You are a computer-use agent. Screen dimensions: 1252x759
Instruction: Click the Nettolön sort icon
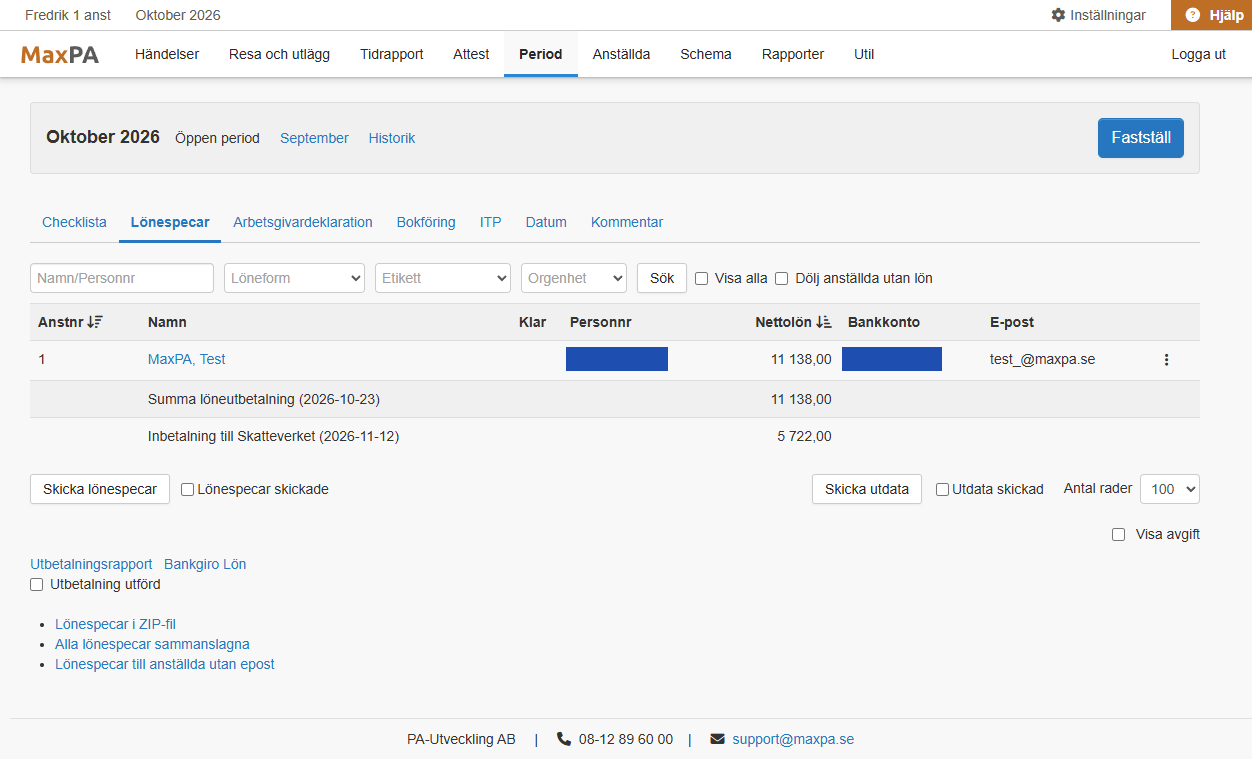824,322
